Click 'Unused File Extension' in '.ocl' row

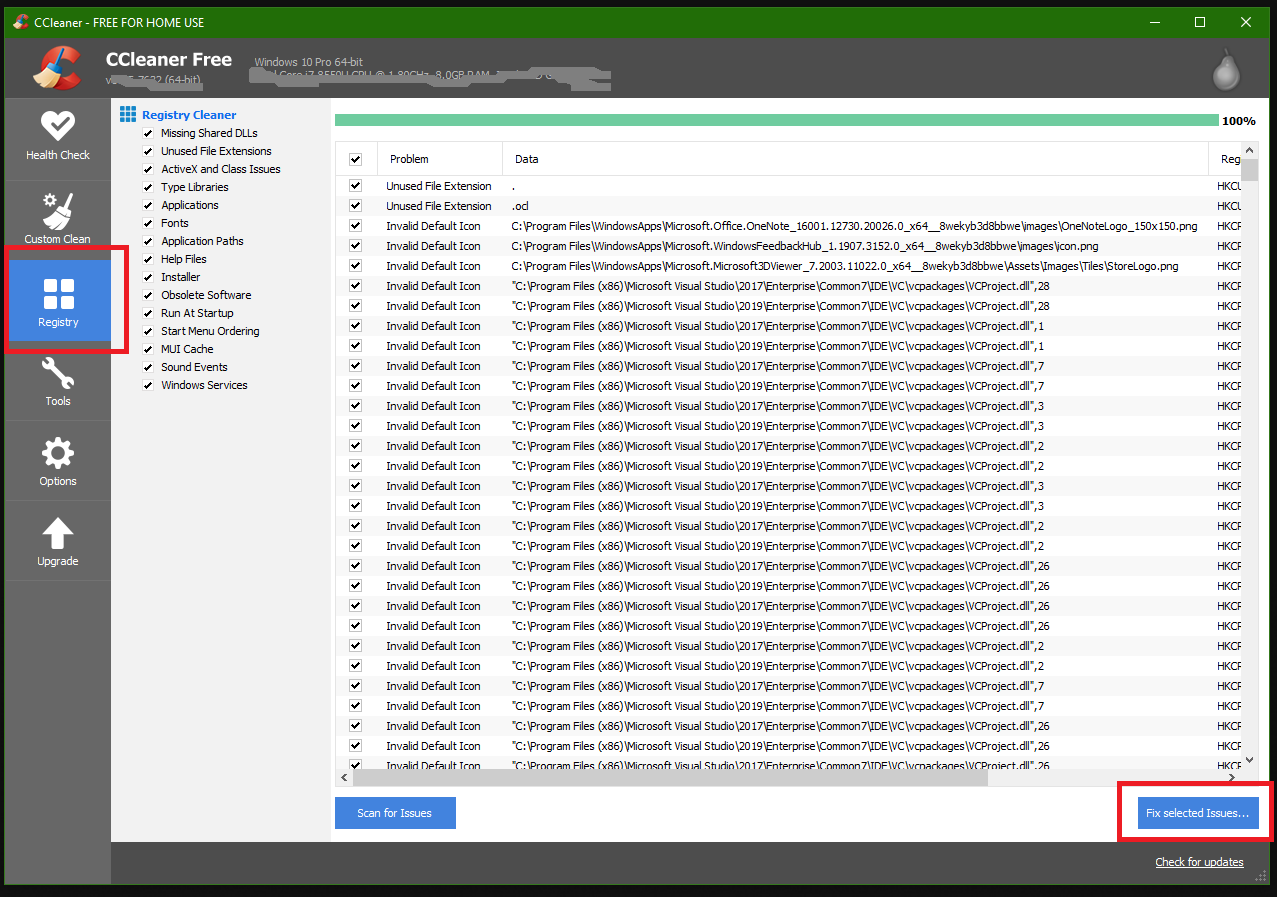coord(439,206)
